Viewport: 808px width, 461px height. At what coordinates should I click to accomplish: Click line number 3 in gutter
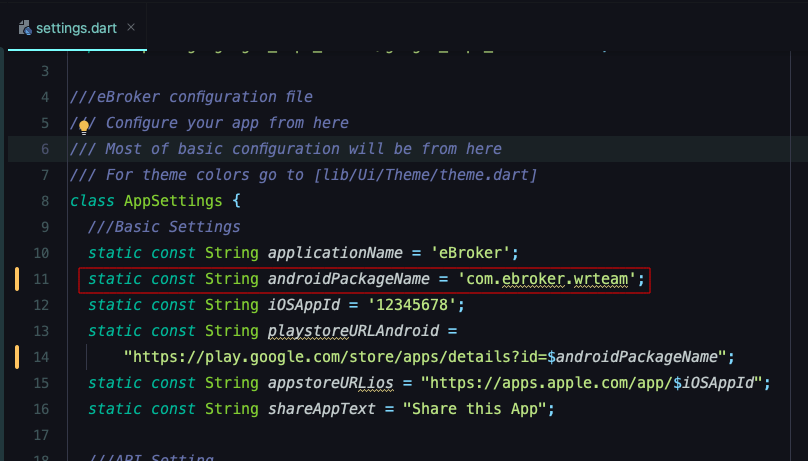coord(45,71)
